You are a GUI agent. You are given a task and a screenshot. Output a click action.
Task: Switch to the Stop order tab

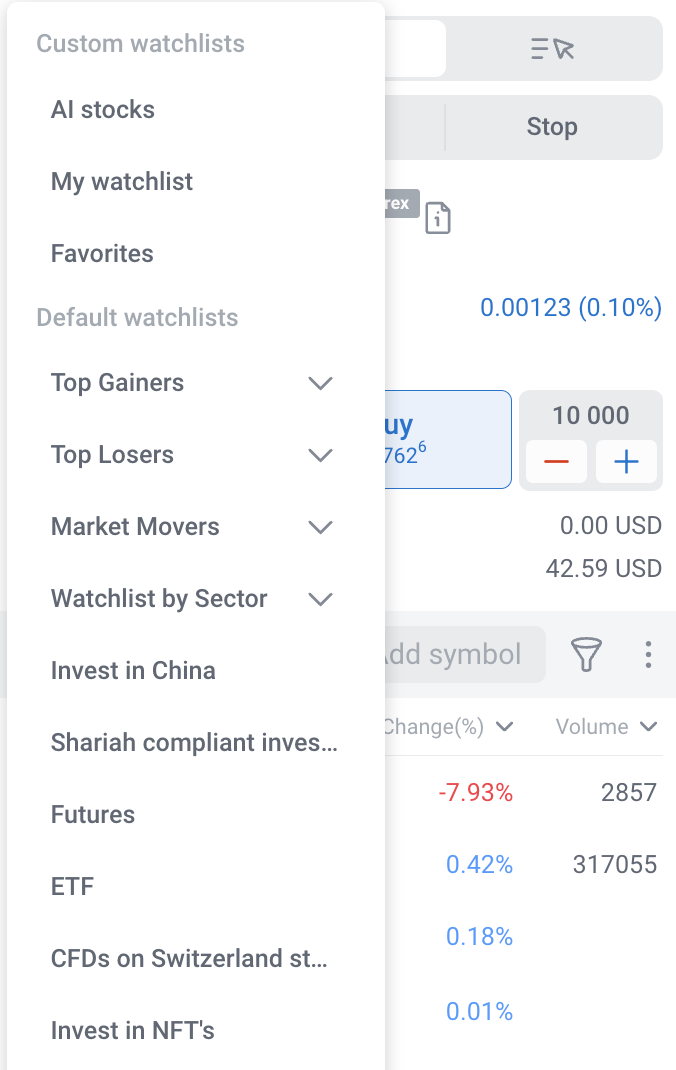[x=552, y=127]
